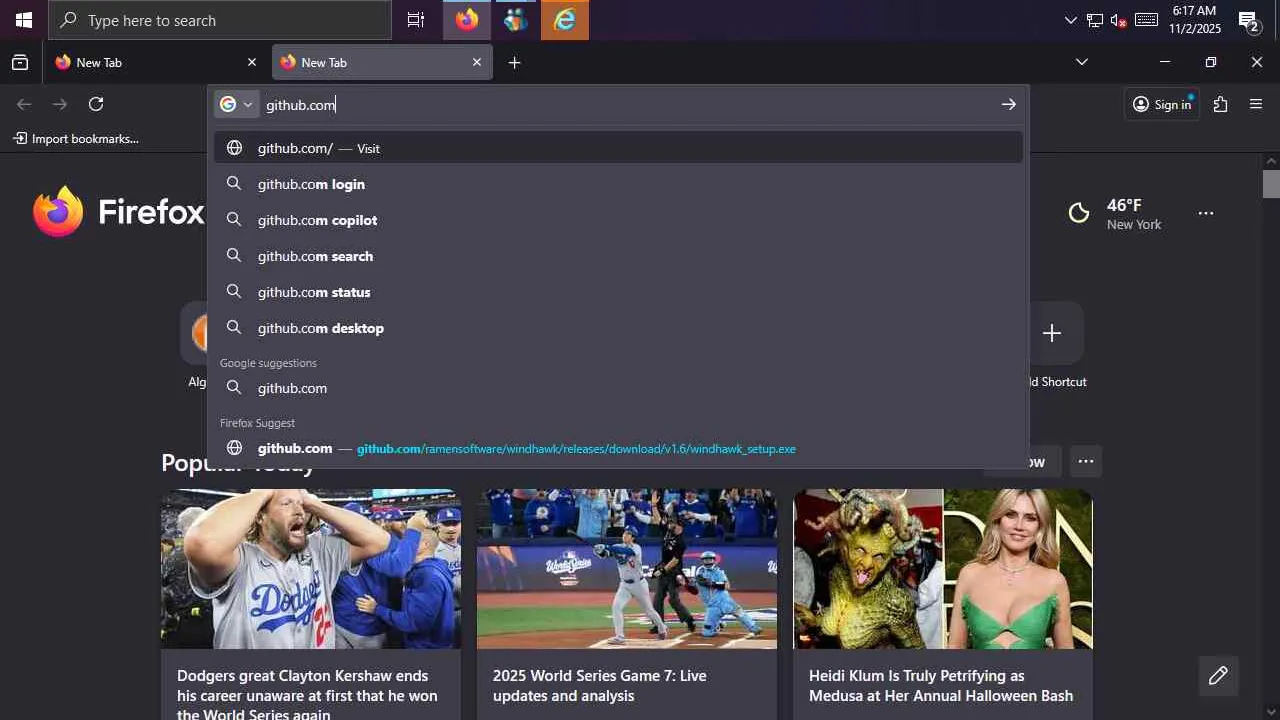This screenshot has width=1280, height=720.
Task: Go forward to the next page
Action: tap(60, 104)
